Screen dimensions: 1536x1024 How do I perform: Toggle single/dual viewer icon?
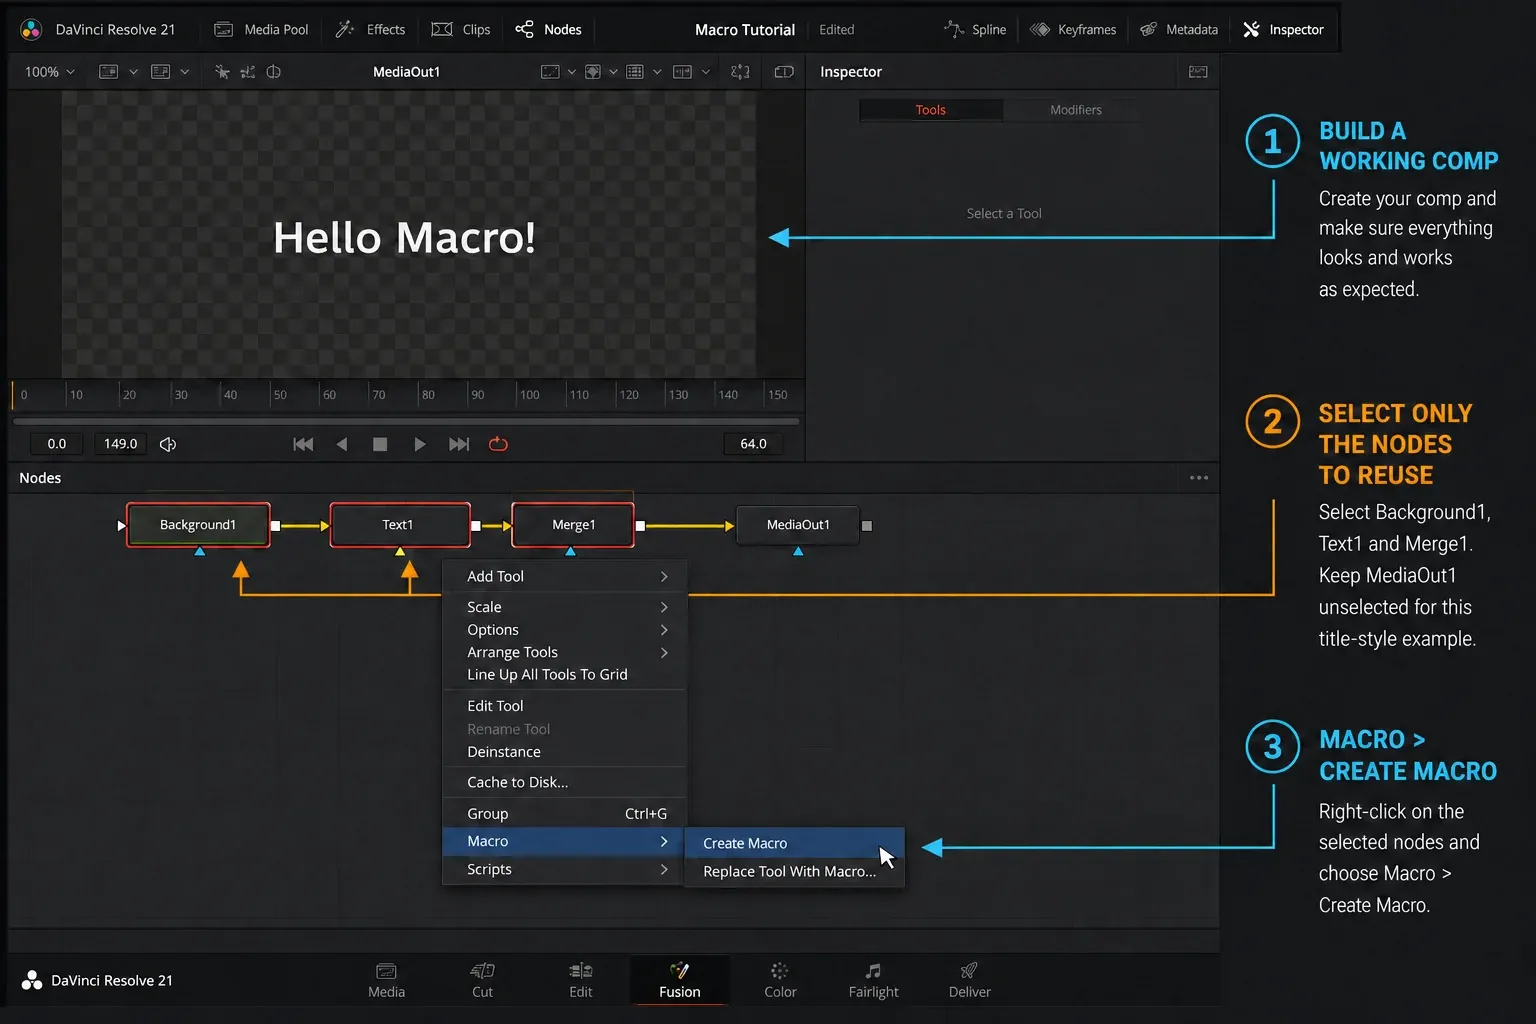(784, 72)
